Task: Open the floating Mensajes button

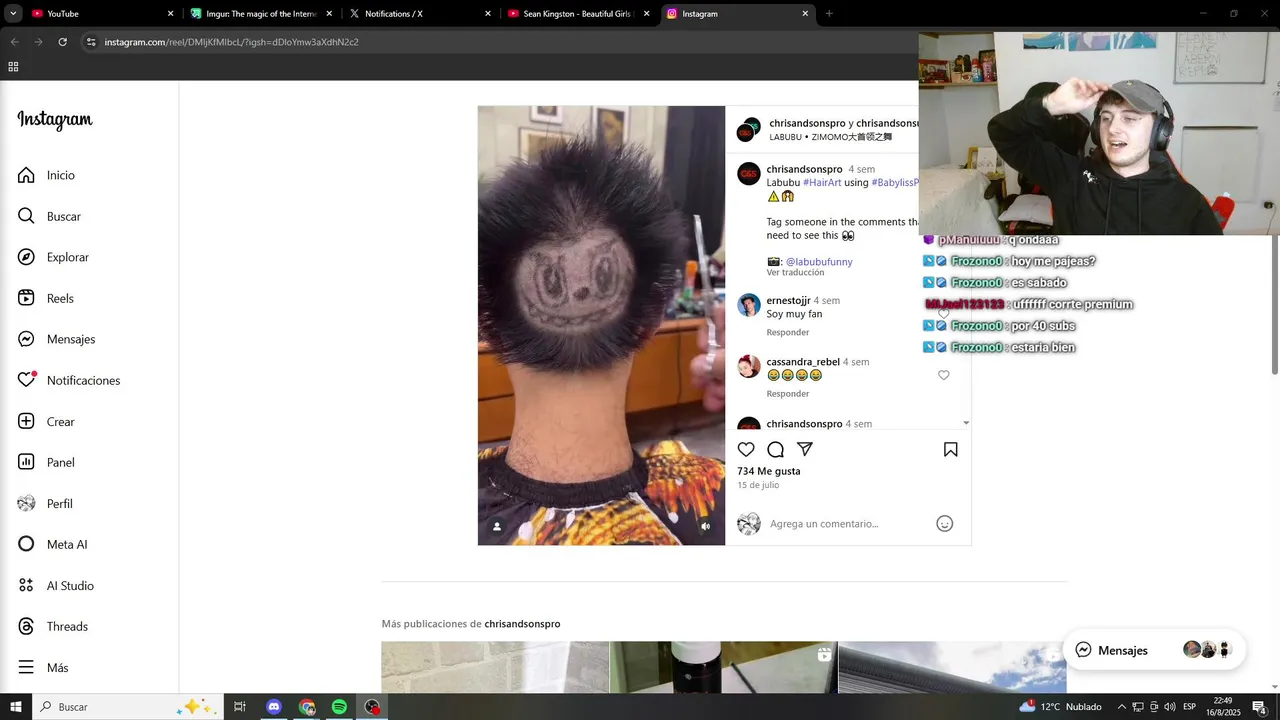Action: pos(1154,650)
